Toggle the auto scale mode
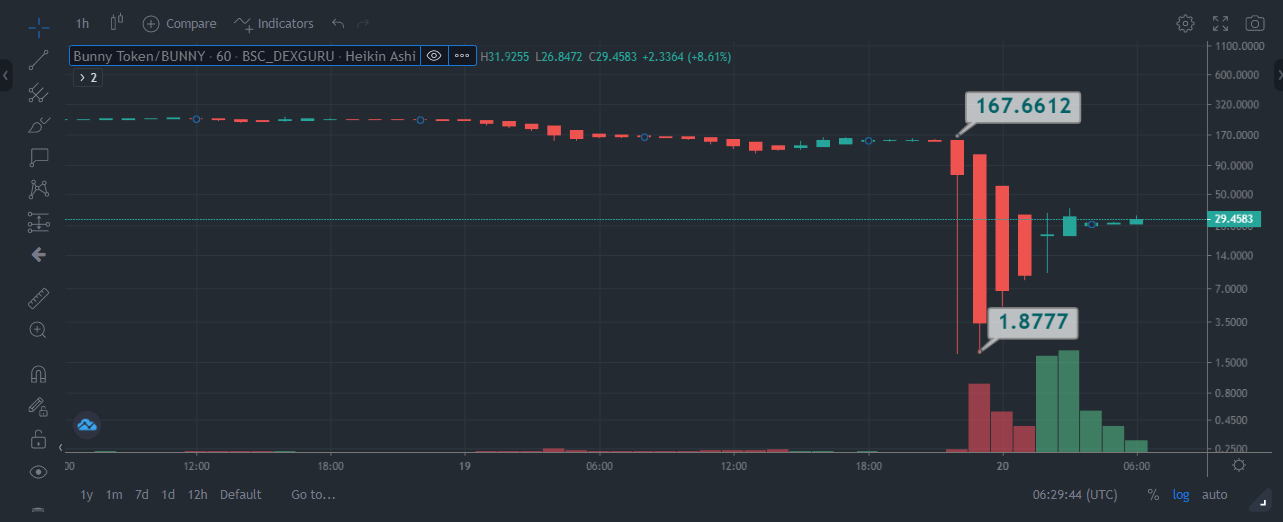This screenshot has width=1283, height=522. click(x=1214, y=494)
